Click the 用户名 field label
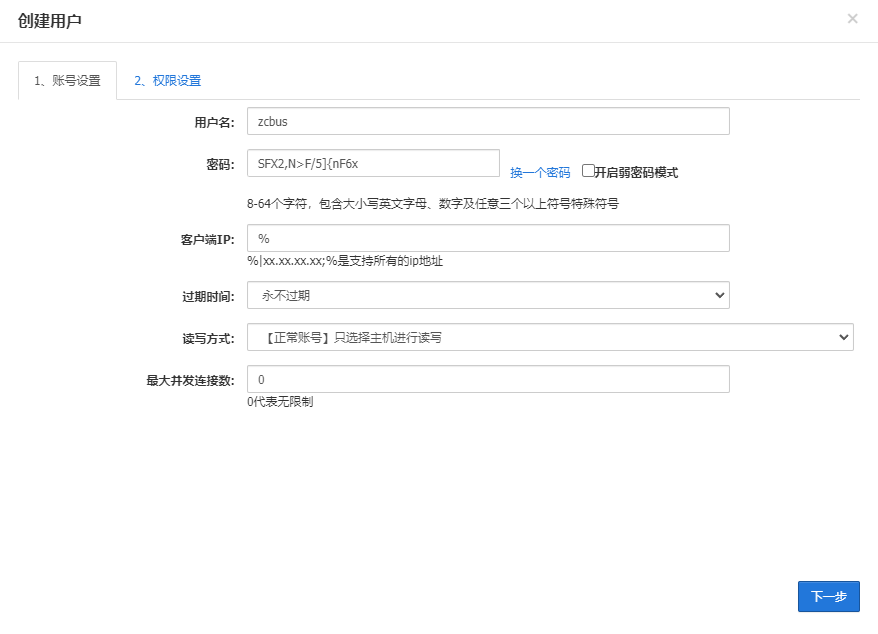 click(213, 122)
